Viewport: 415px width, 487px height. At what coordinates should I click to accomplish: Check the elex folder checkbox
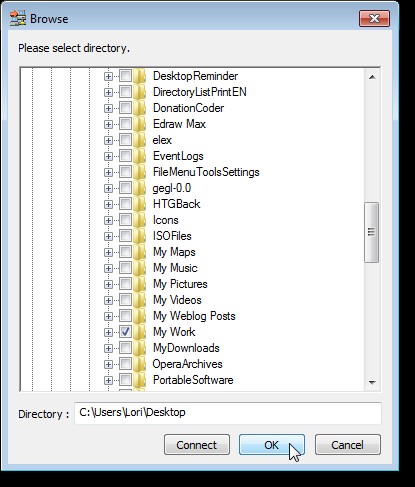tap(125, 140)
